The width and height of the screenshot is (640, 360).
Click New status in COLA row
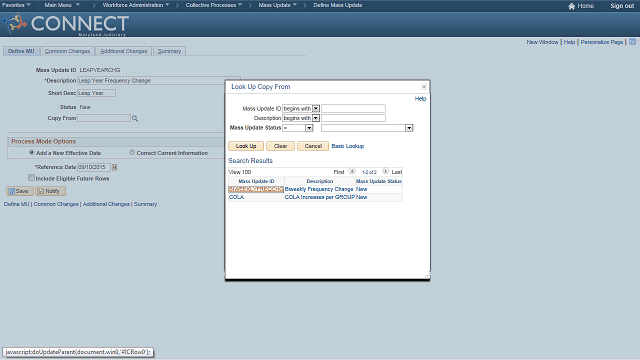(362, 197)
